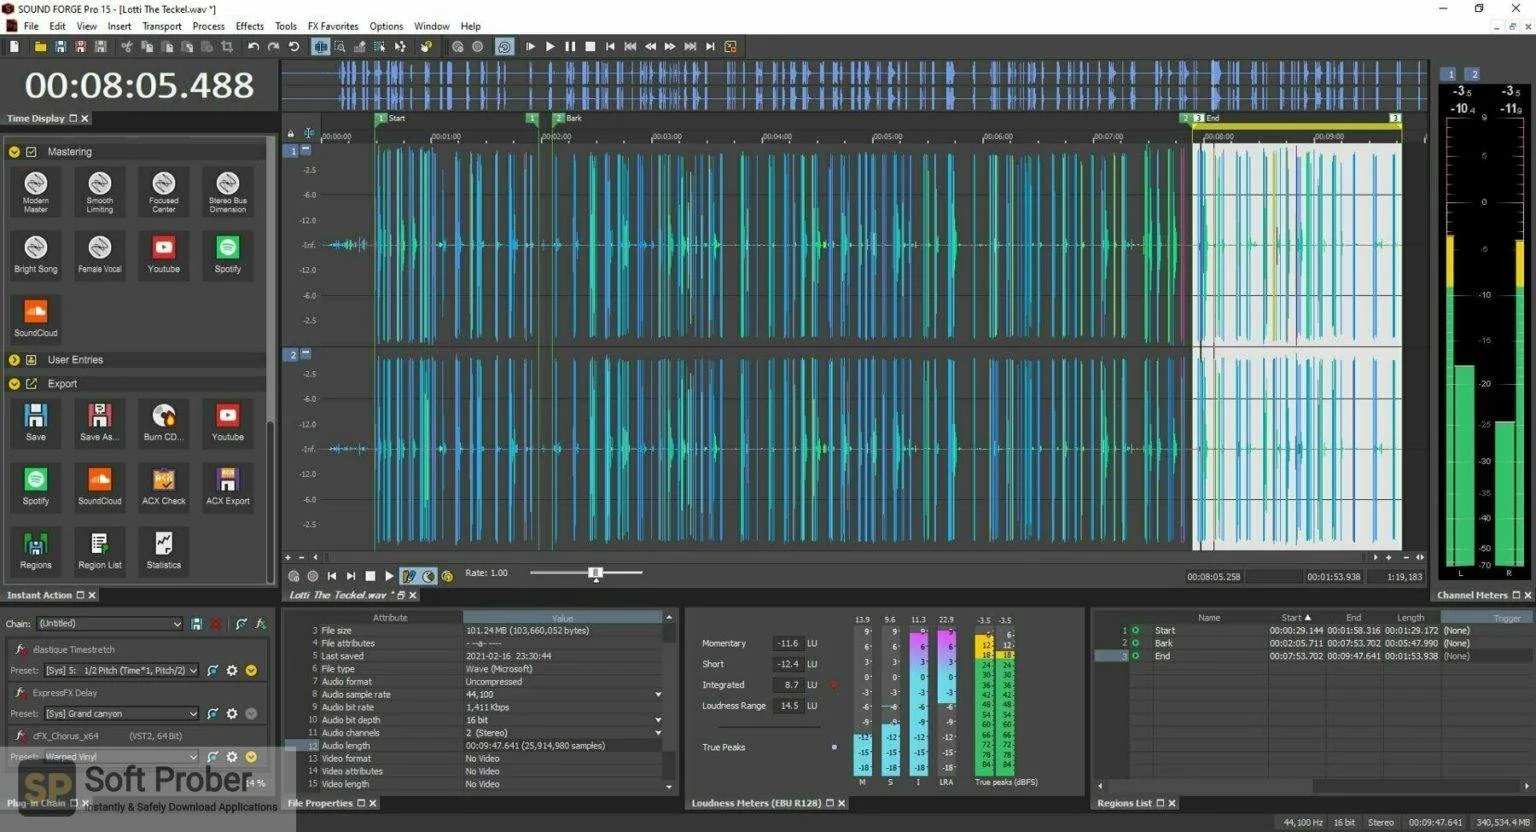Open the Chain (Untitled) dropdown
This screenshot has width=1536, height=832.
109,624
